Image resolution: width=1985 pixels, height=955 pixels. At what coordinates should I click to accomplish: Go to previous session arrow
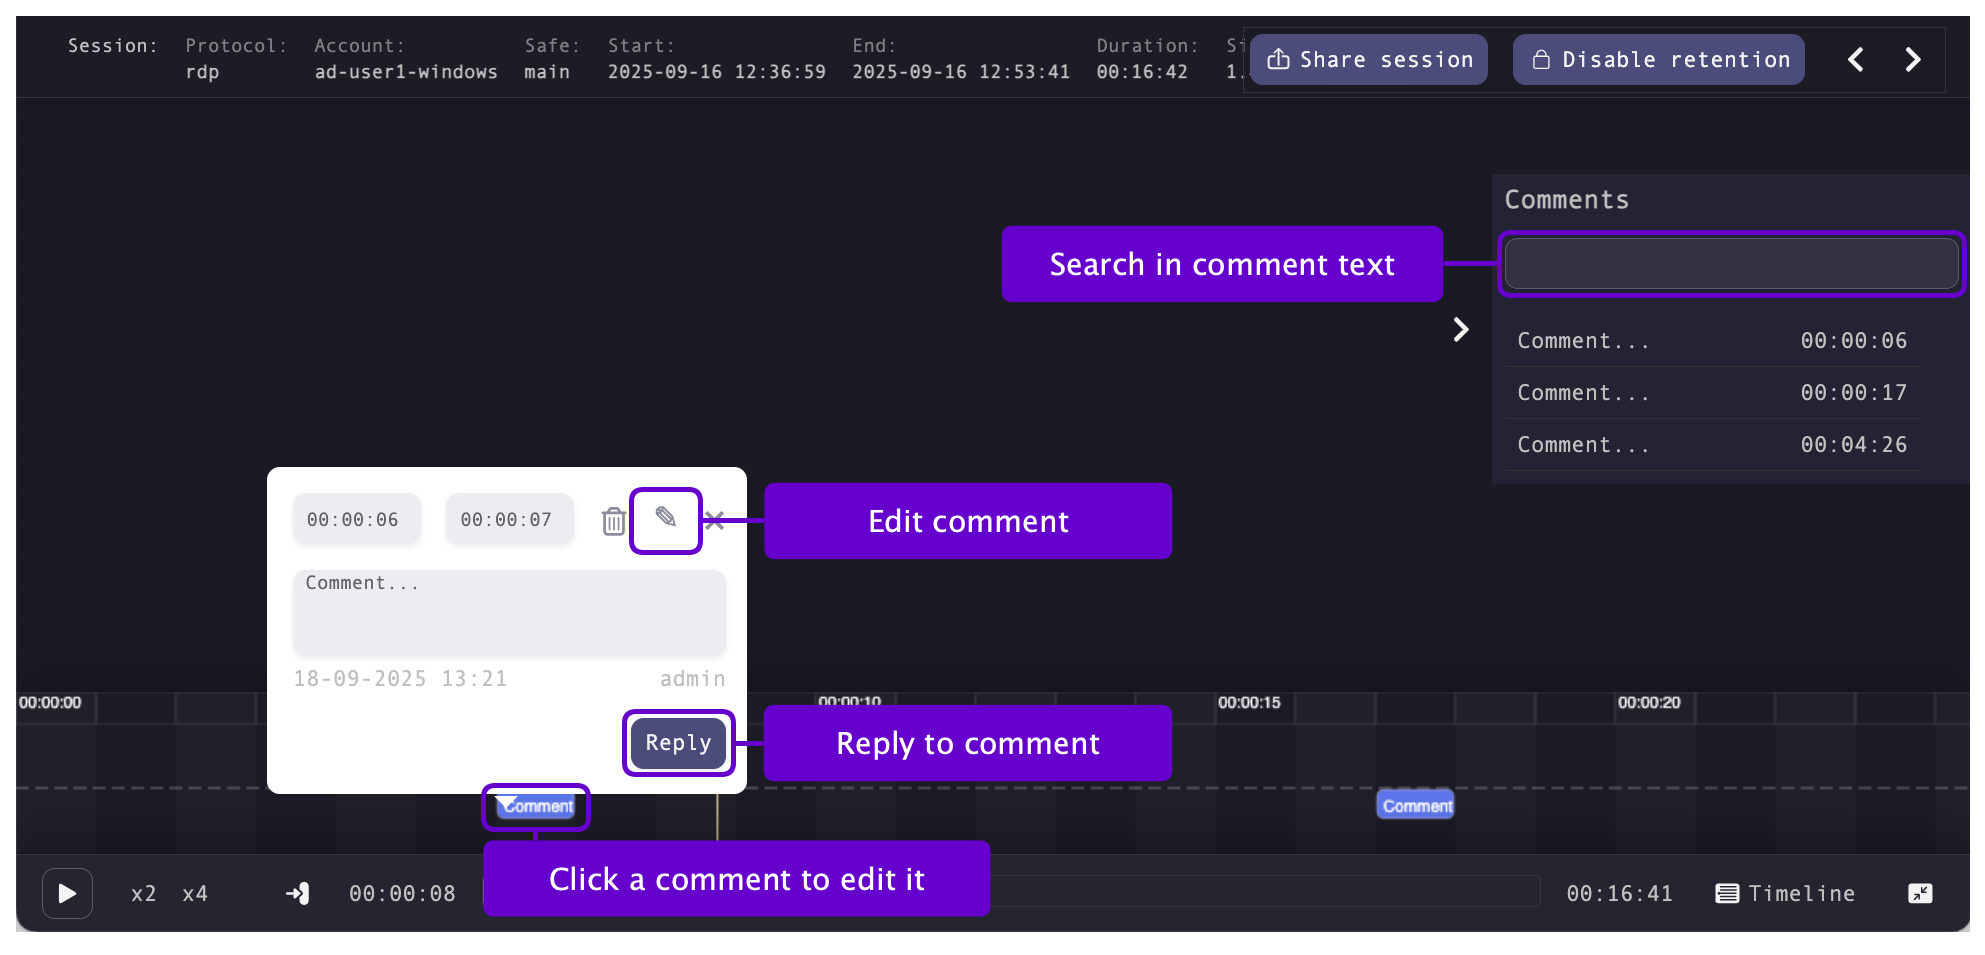pyautogui.click(x=1855, y=60)
